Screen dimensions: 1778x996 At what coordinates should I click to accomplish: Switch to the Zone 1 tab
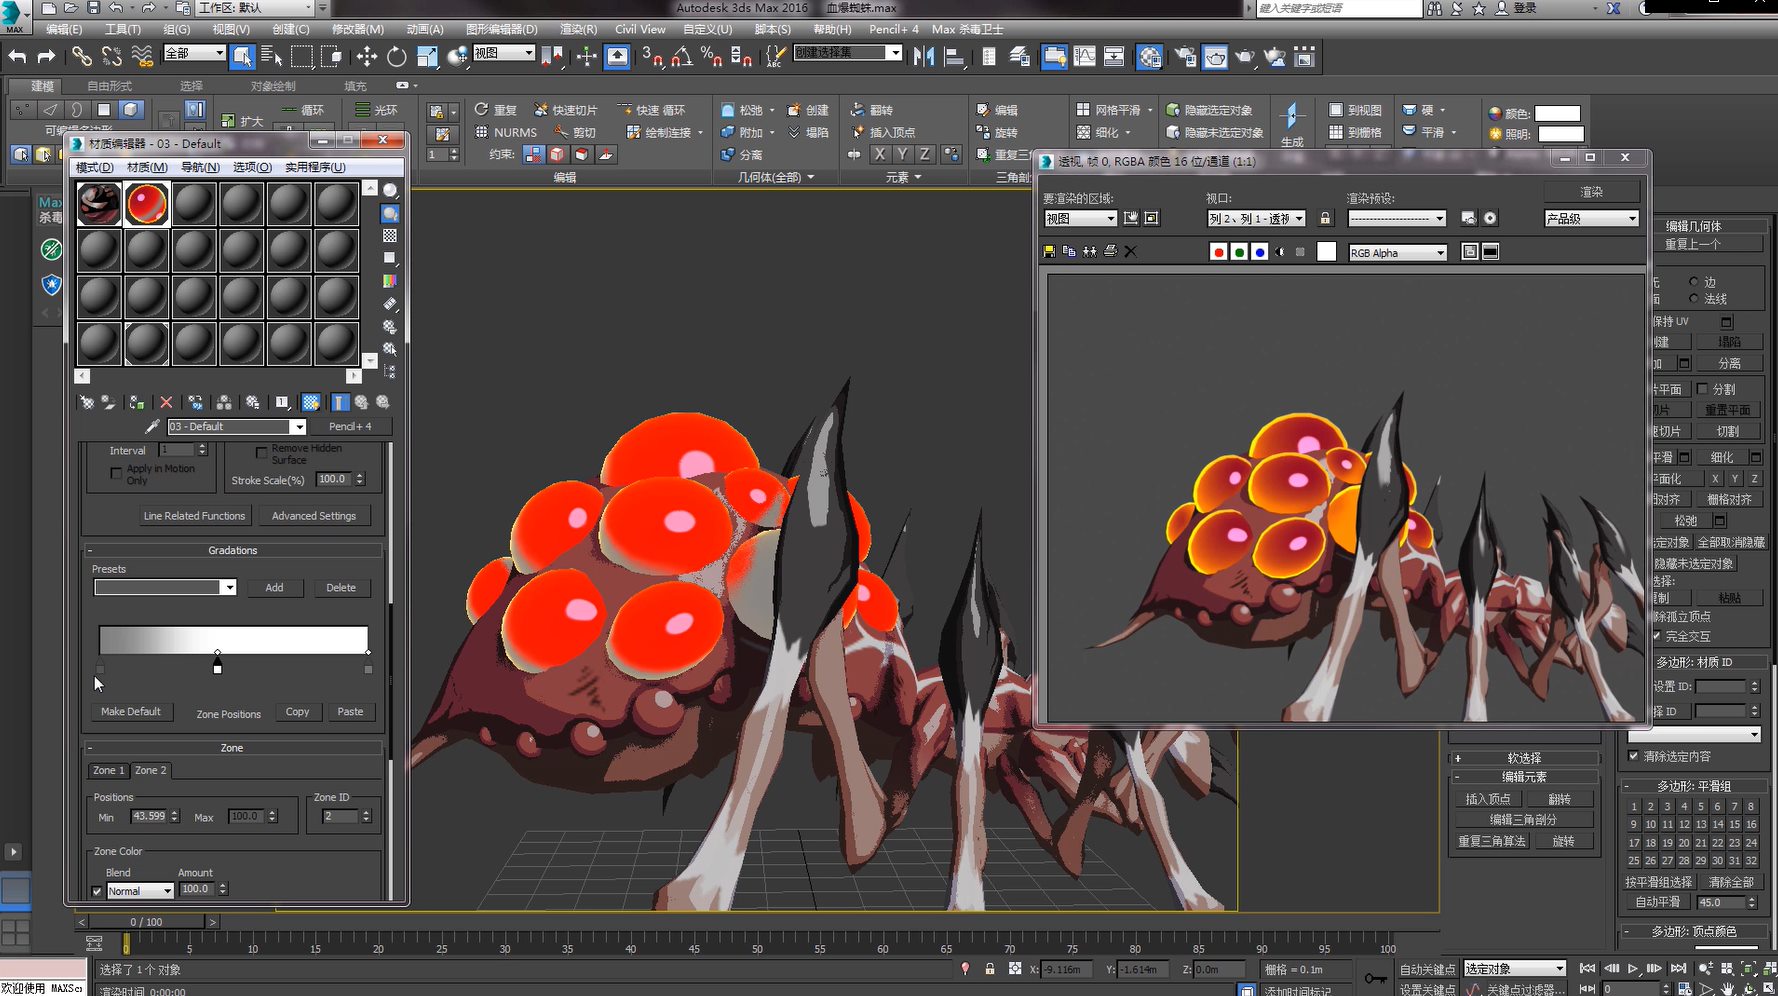[108, 770]
